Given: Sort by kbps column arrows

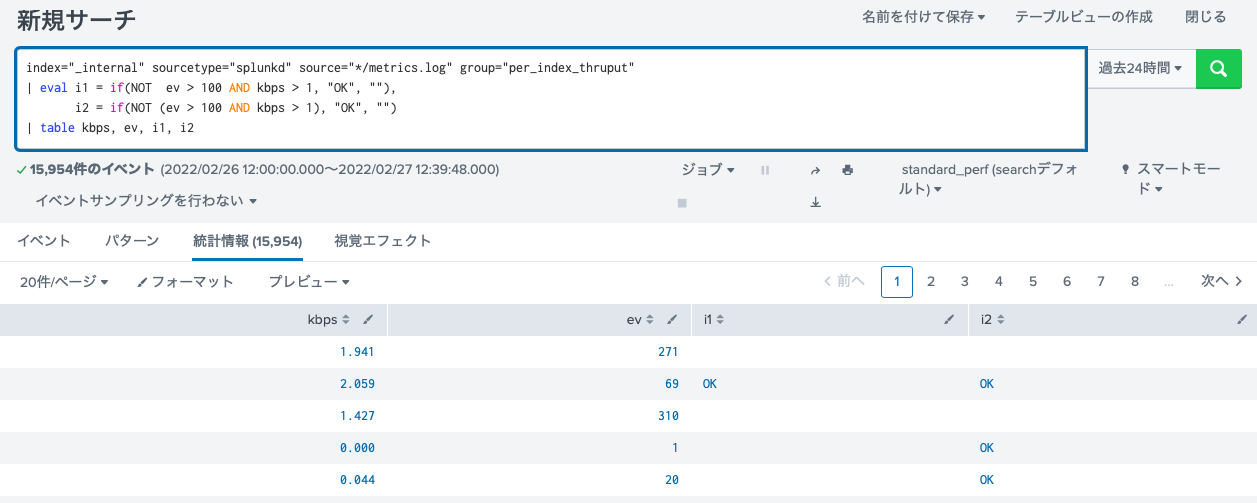Looking at the screenshot, I should tap(346, 320).
